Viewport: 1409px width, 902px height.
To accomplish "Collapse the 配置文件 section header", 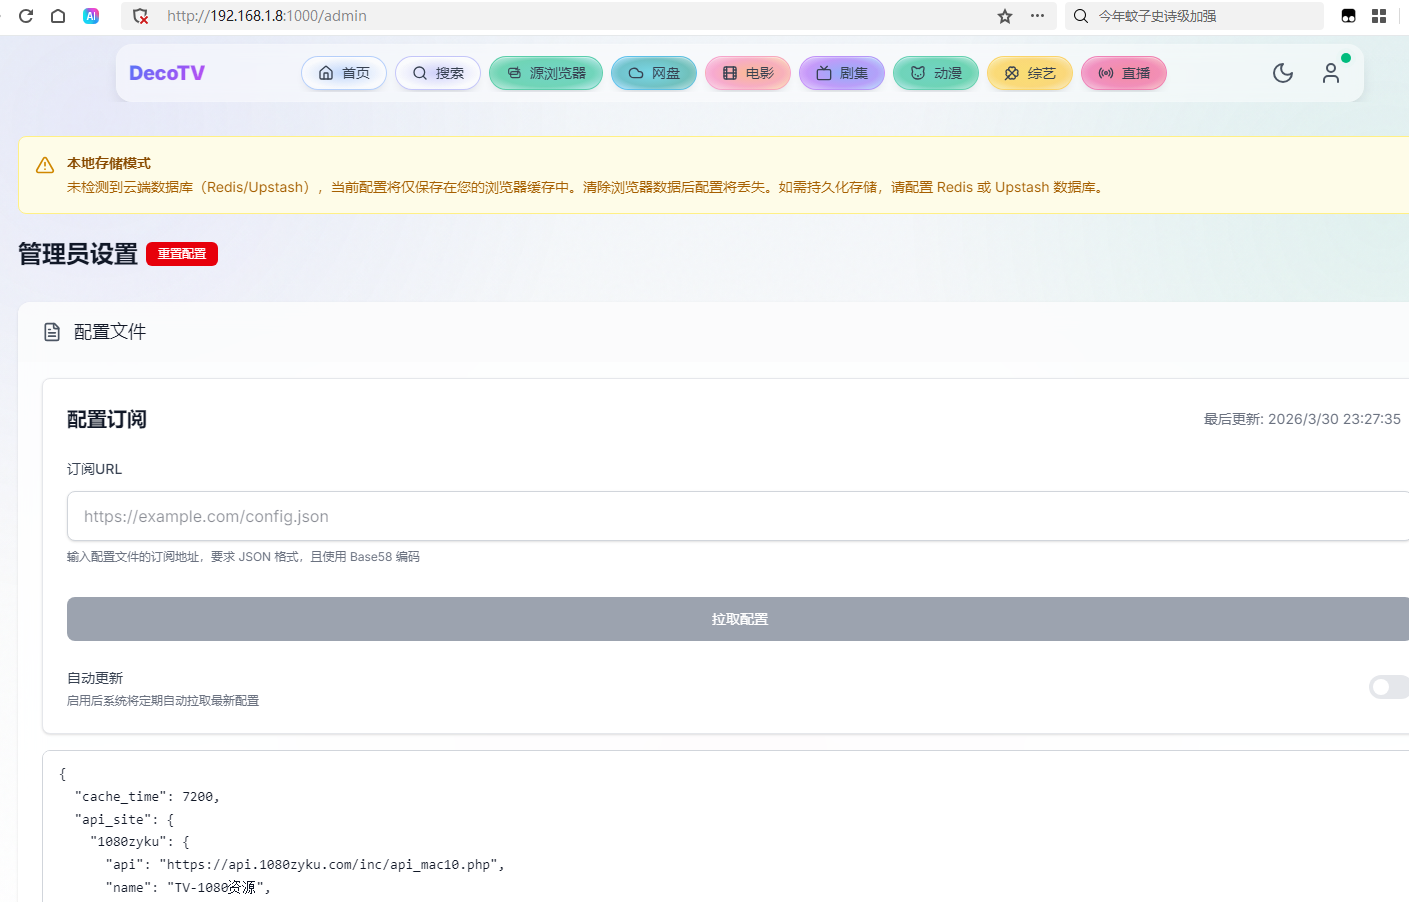I will 714,332.
